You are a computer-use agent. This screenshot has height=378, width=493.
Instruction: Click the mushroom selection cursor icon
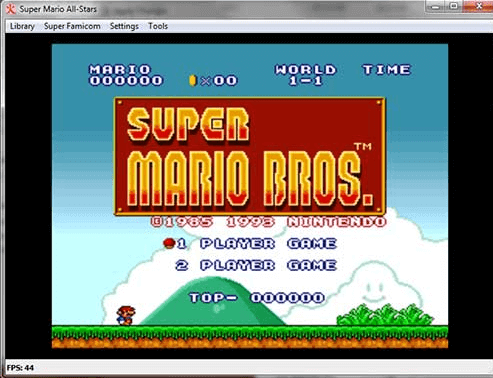[x=169, y=243]
